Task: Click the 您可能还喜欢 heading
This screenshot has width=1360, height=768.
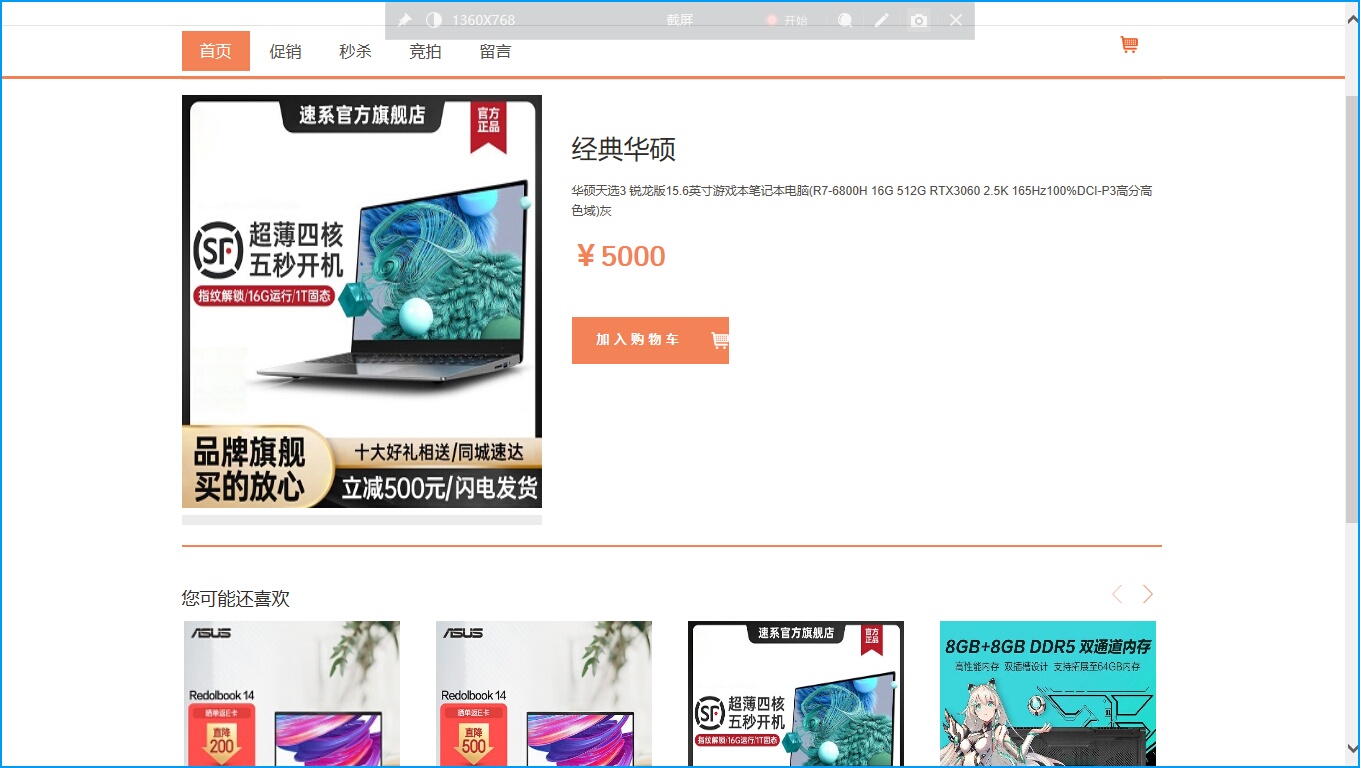Action: tap(236, 598)
